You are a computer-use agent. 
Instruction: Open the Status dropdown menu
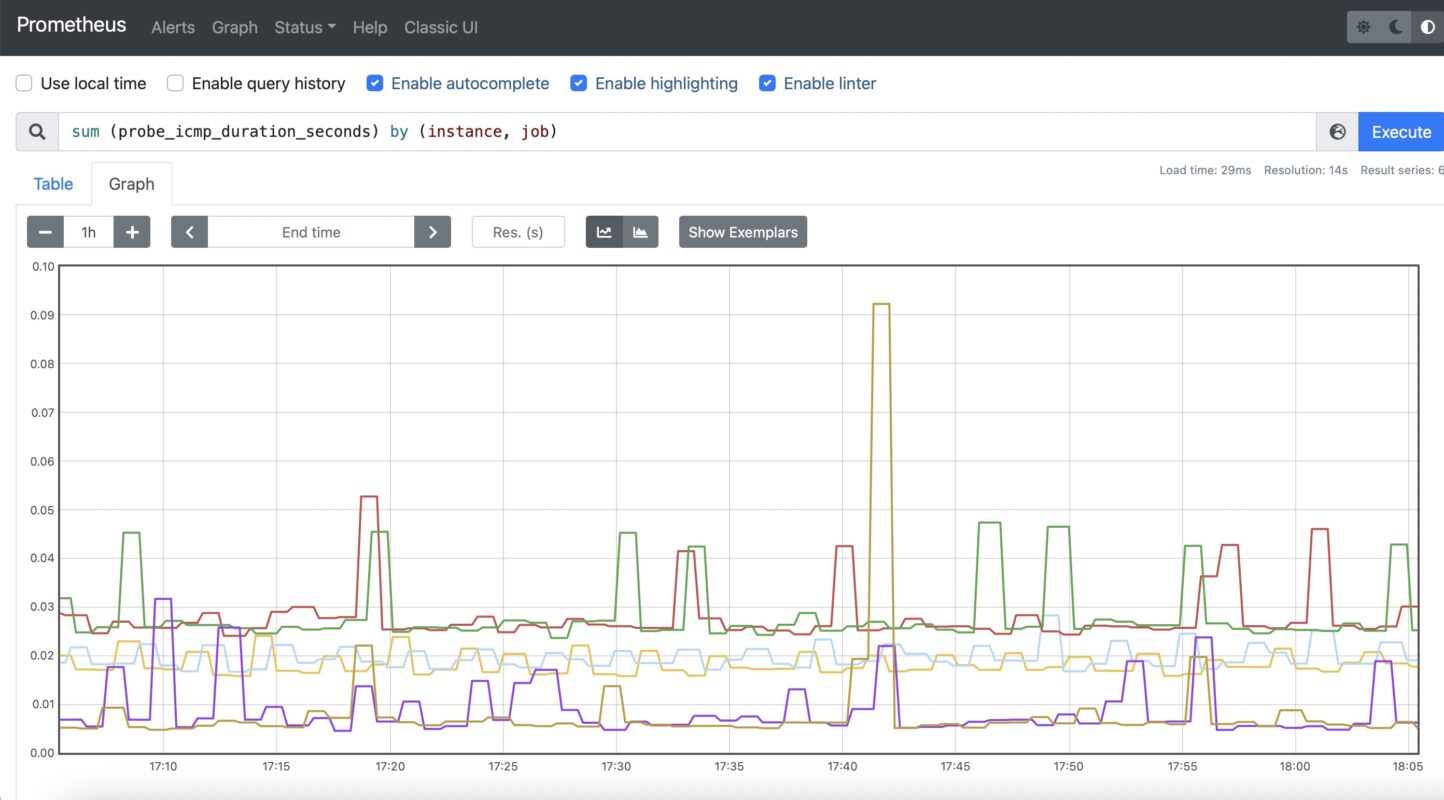pyautogui.click(x=304, y=27)
